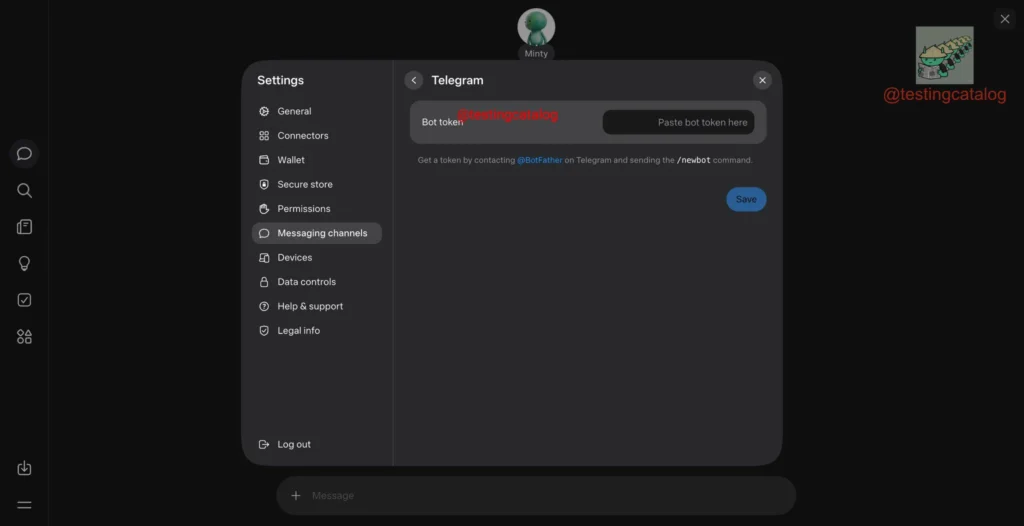
Task: Open Secure store settings section
Action: pyautogui.click(x=317, y=185)
